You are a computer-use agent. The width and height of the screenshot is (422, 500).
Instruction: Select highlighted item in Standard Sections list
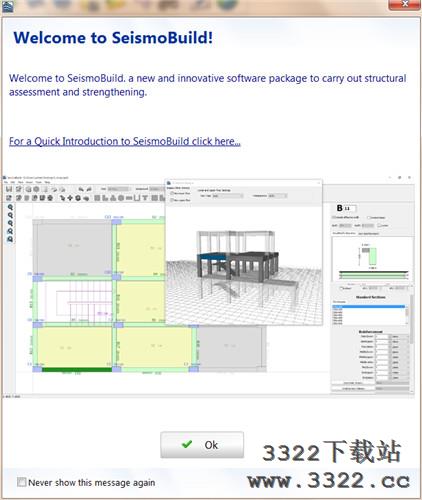click(368, 306)
